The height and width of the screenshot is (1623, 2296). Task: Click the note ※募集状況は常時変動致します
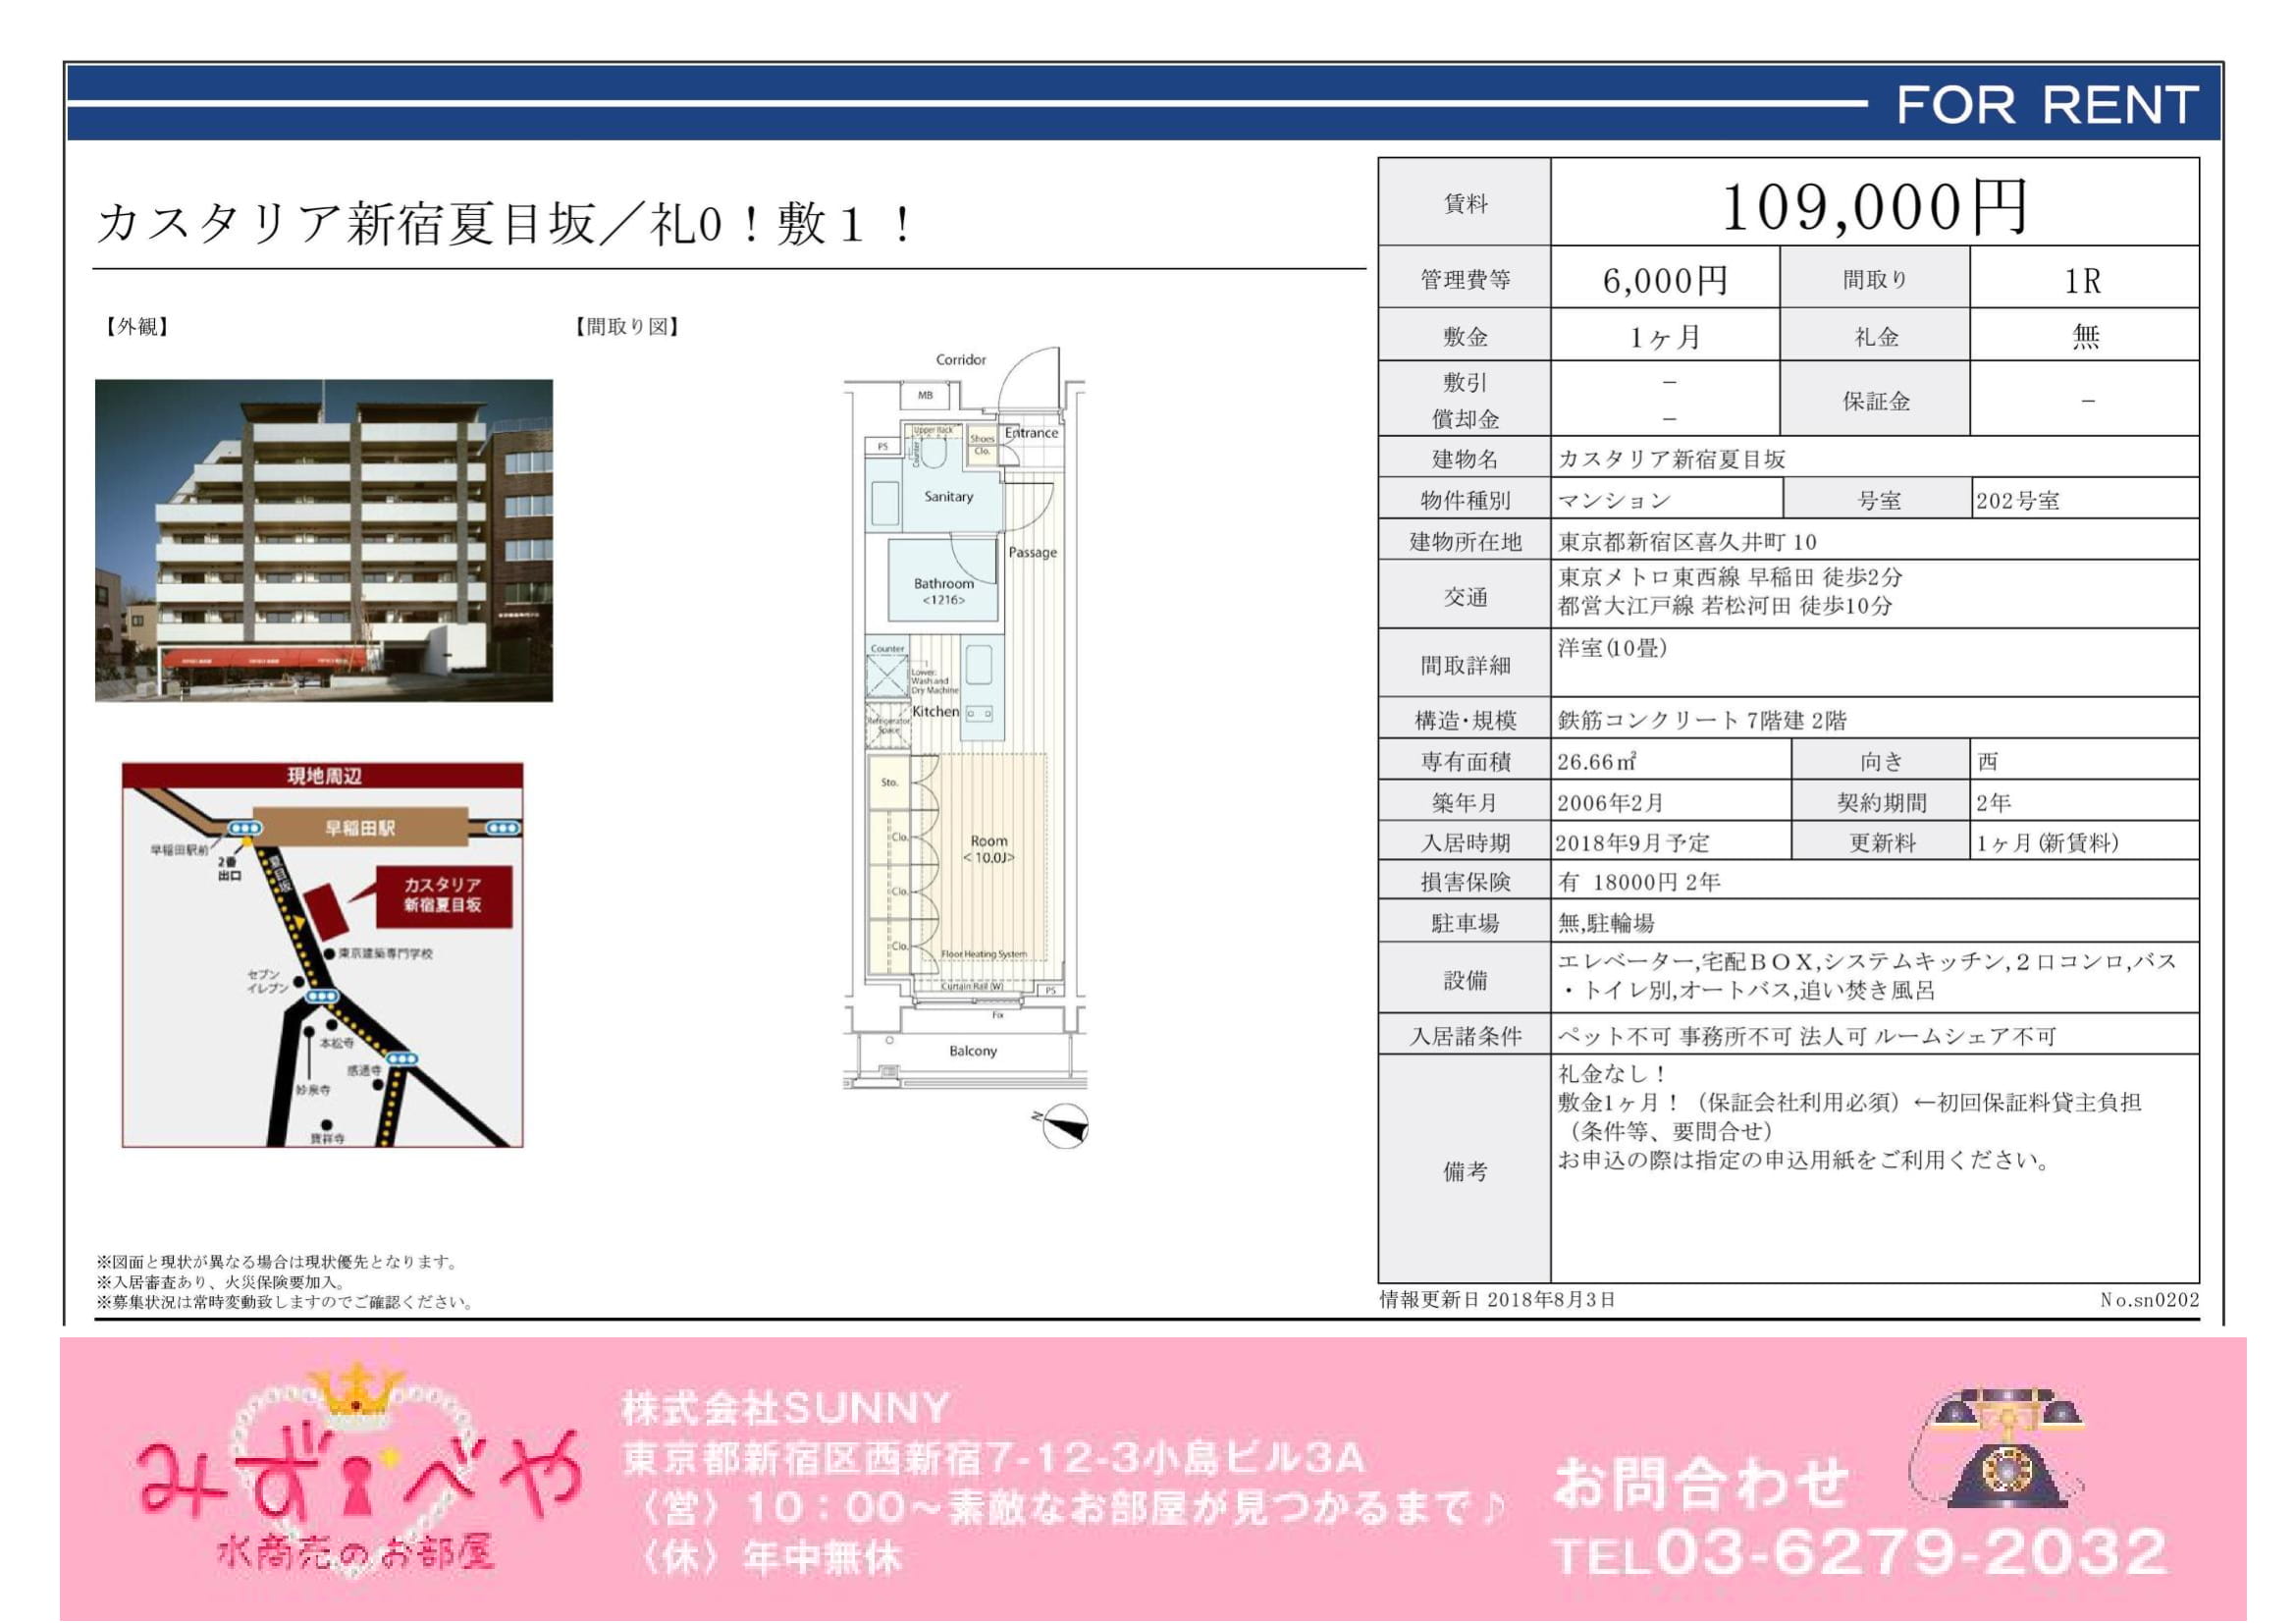pyautogui.click(x=285, y=1302)
